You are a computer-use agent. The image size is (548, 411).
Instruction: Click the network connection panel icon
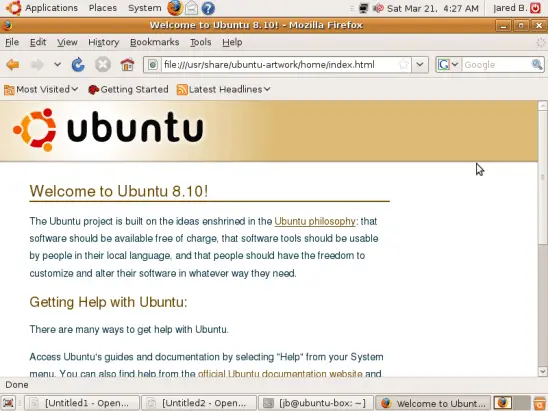click(x=363, y=8)
